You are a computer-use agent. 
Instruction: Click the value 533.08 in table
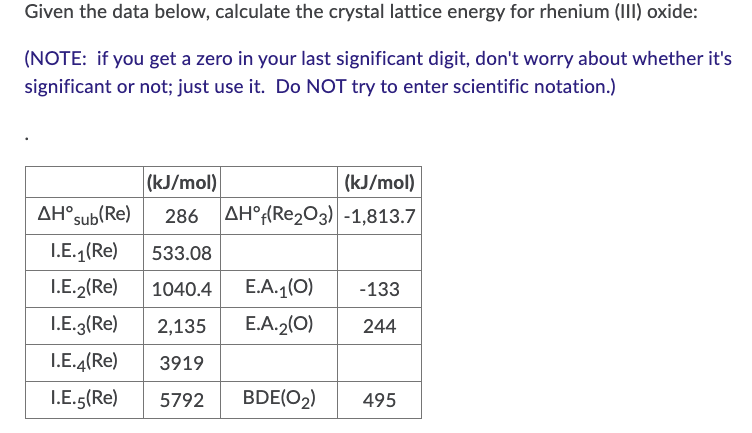click(182, 253)
